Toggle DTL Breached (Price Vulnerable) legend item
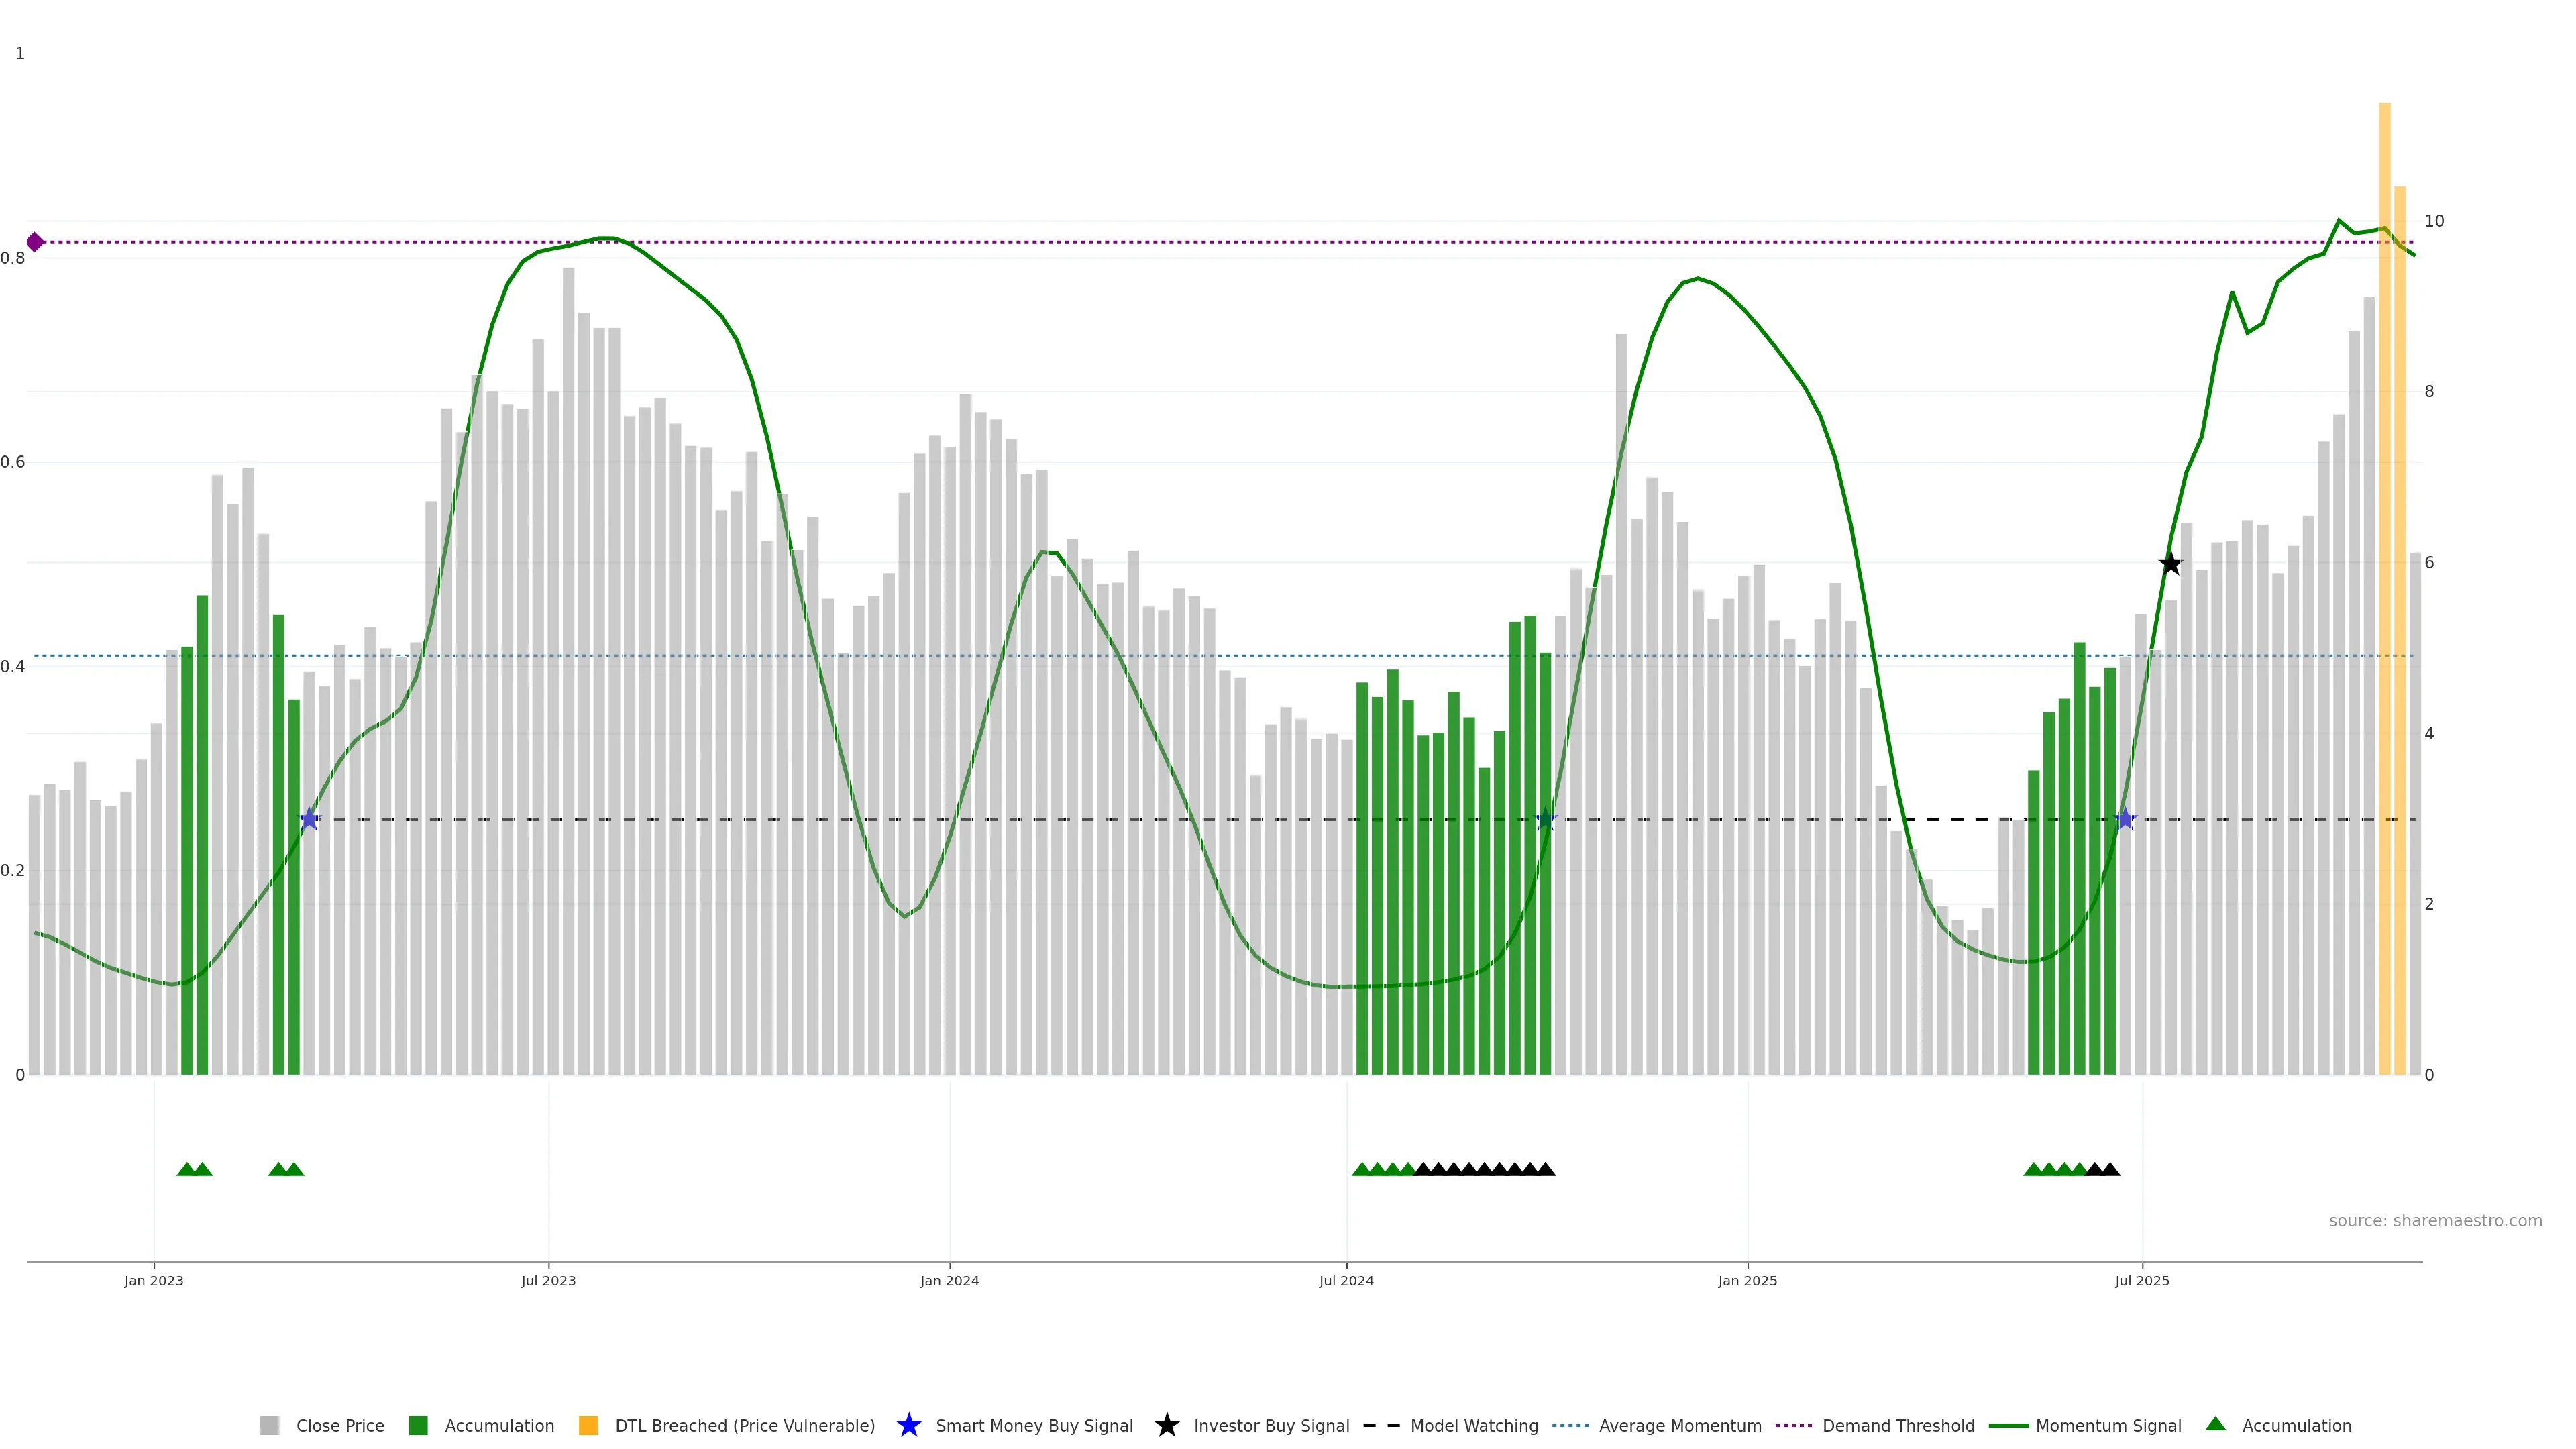2576x1449 pixels. (x=744, y=1425)
